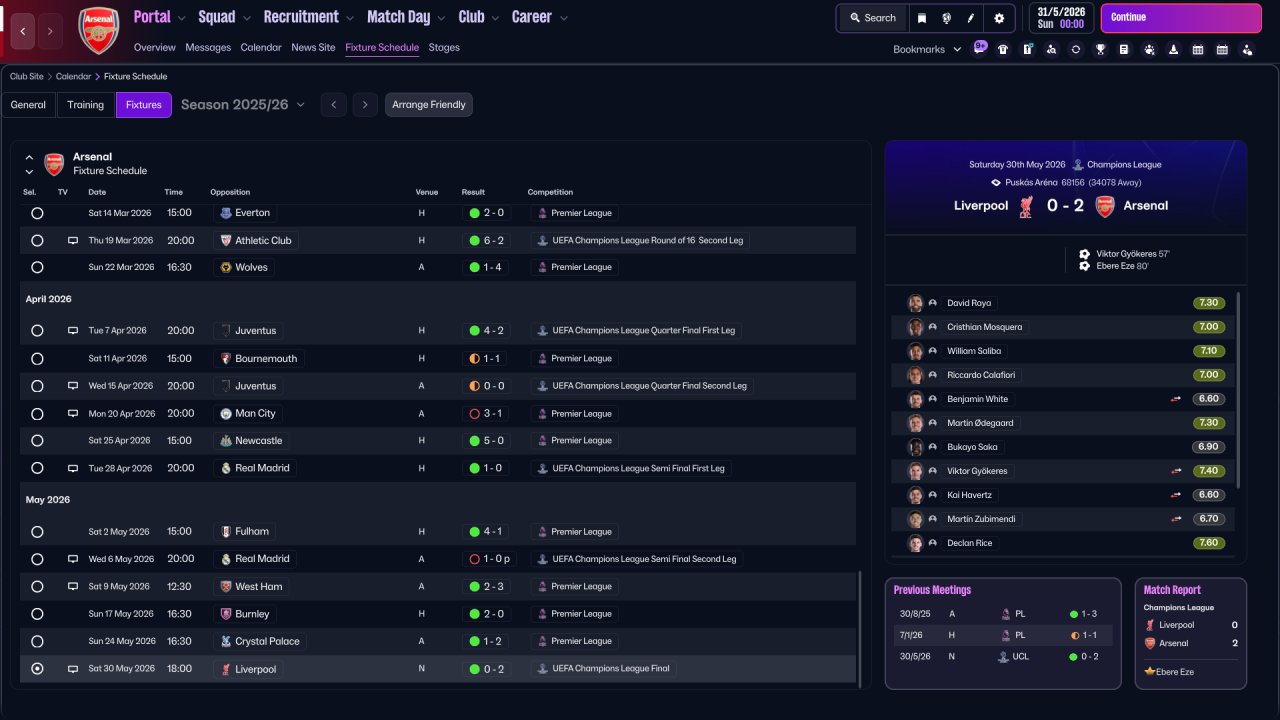
Task: Click the TV icon on Athletic Club row
Action: [72, 241]
